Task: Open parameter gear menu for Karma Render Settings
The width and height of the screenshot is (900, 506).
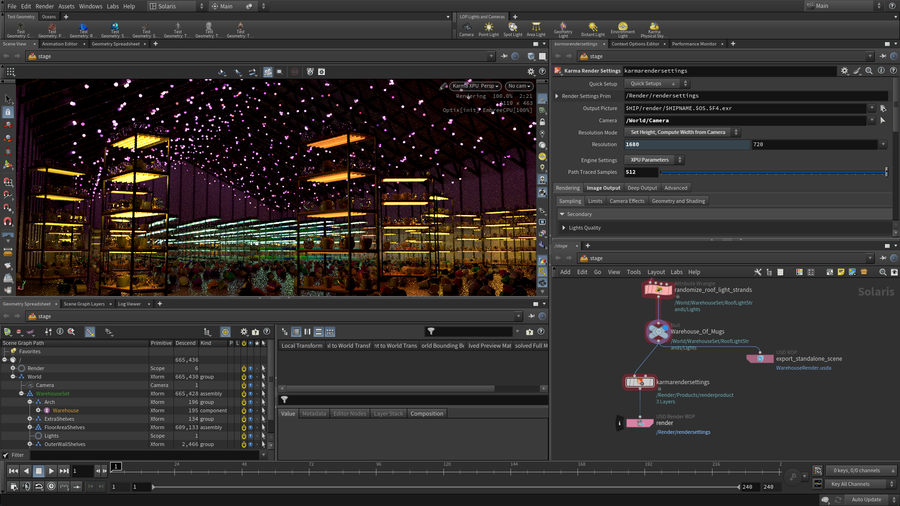Action: tap(844, 71)
